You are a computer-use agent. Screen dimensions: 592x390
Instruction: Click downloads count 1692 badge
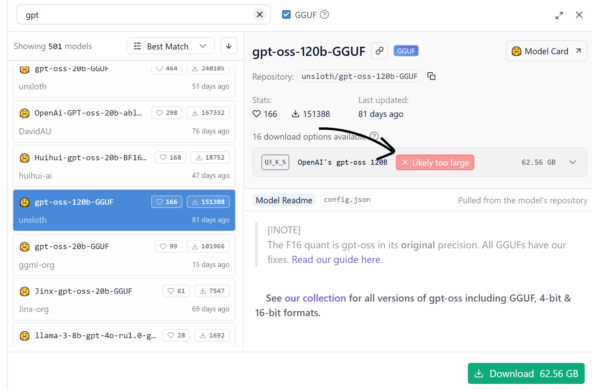[212, 335]
